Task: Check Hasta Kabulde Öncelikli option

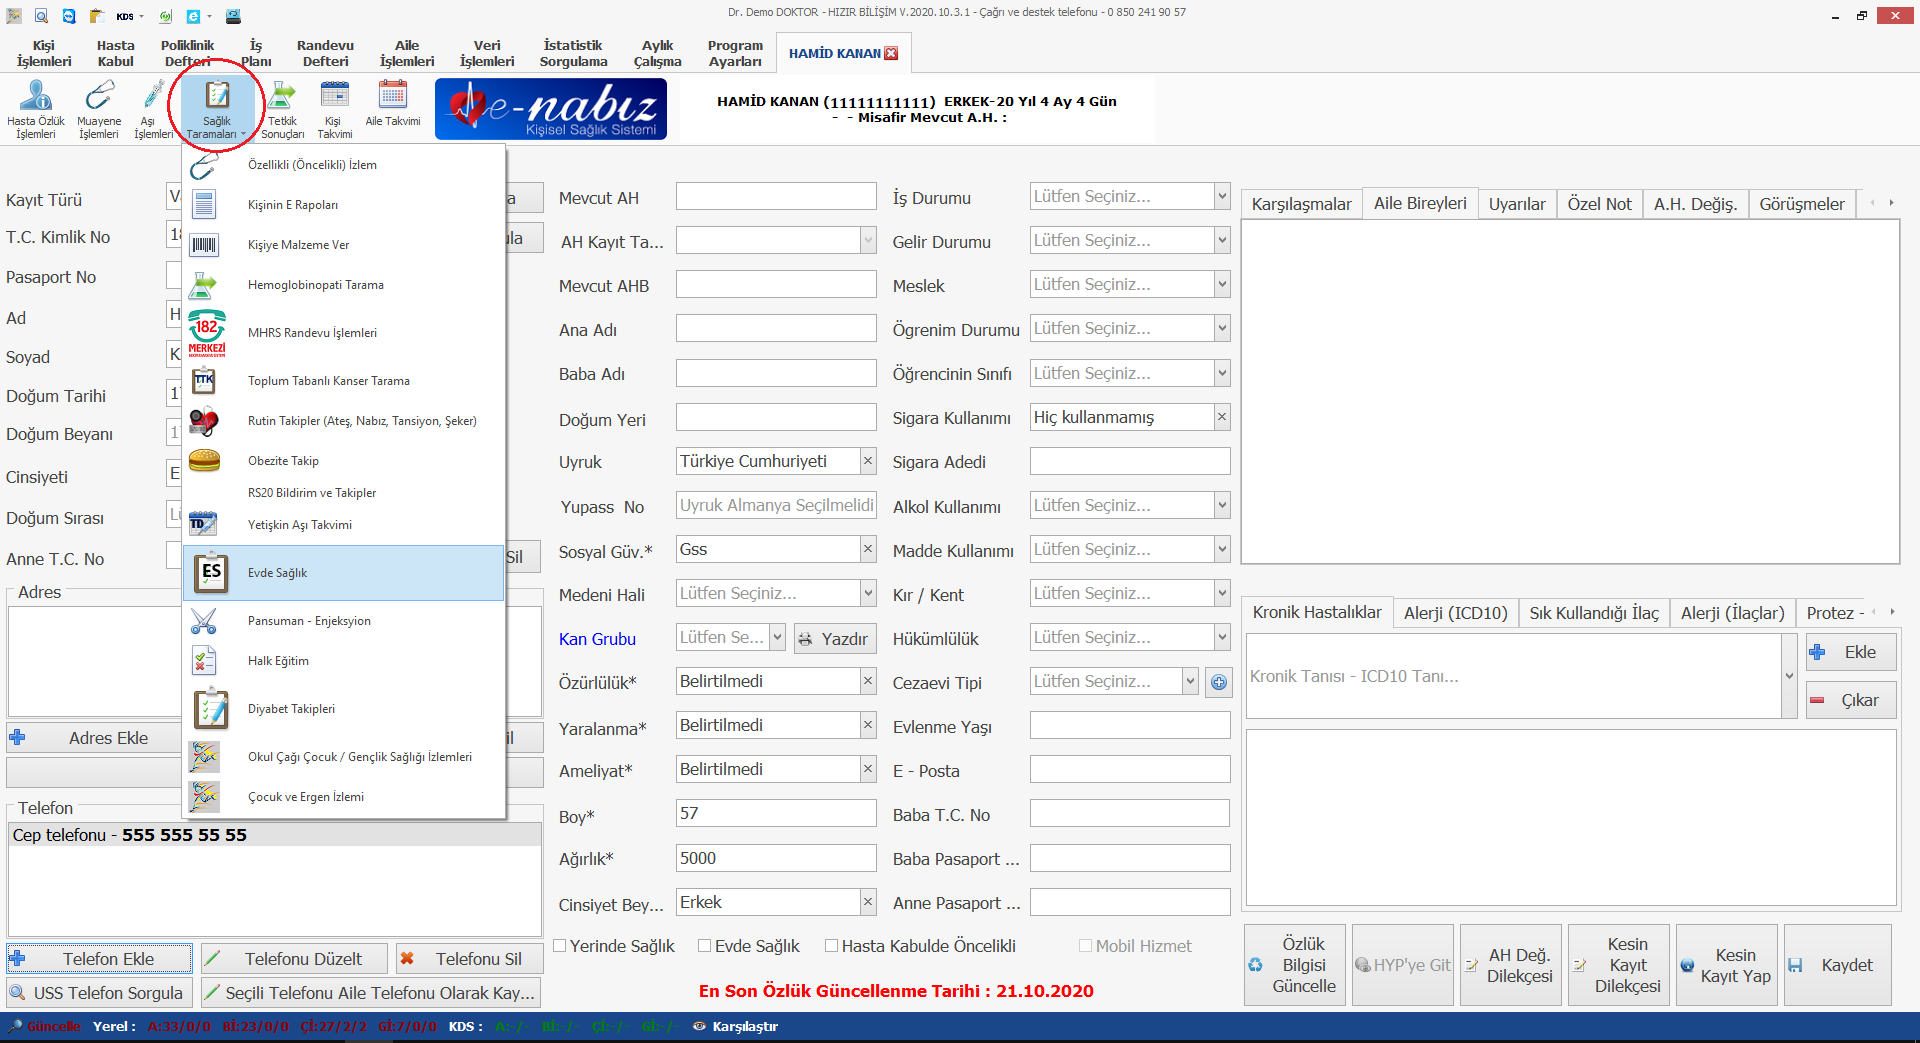Action: coord(831,946)
